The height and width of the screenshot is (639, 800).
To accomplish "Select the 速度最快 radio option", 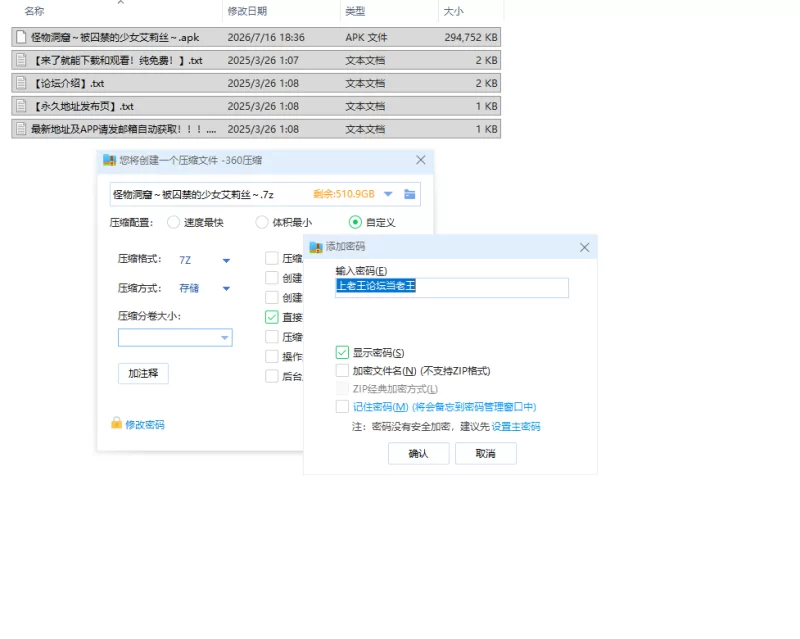I will pyautogui.click(x=173, y=222).
